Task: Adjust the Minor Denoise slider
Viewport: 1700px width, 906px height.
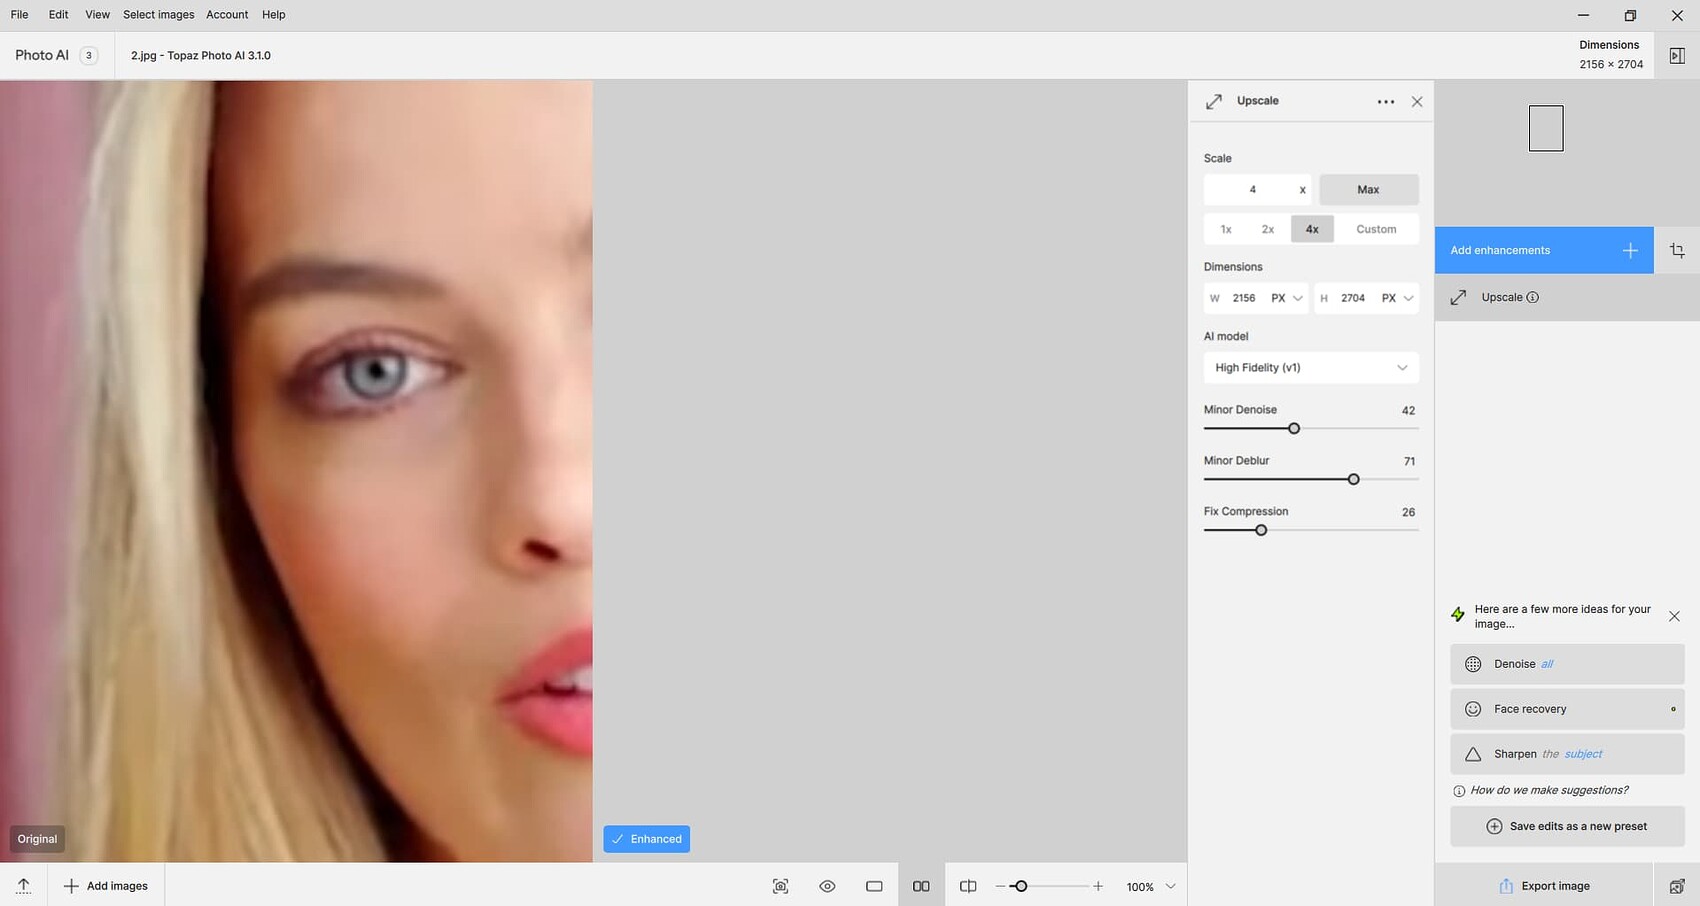Action: (x=1294, y=428)
